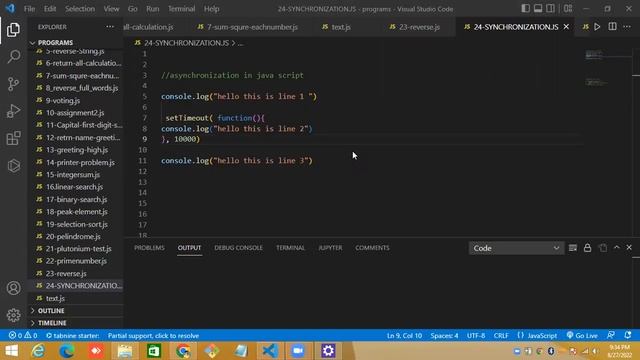
Task: Click the feedback icon in status bar
Action: pos(611,335)
